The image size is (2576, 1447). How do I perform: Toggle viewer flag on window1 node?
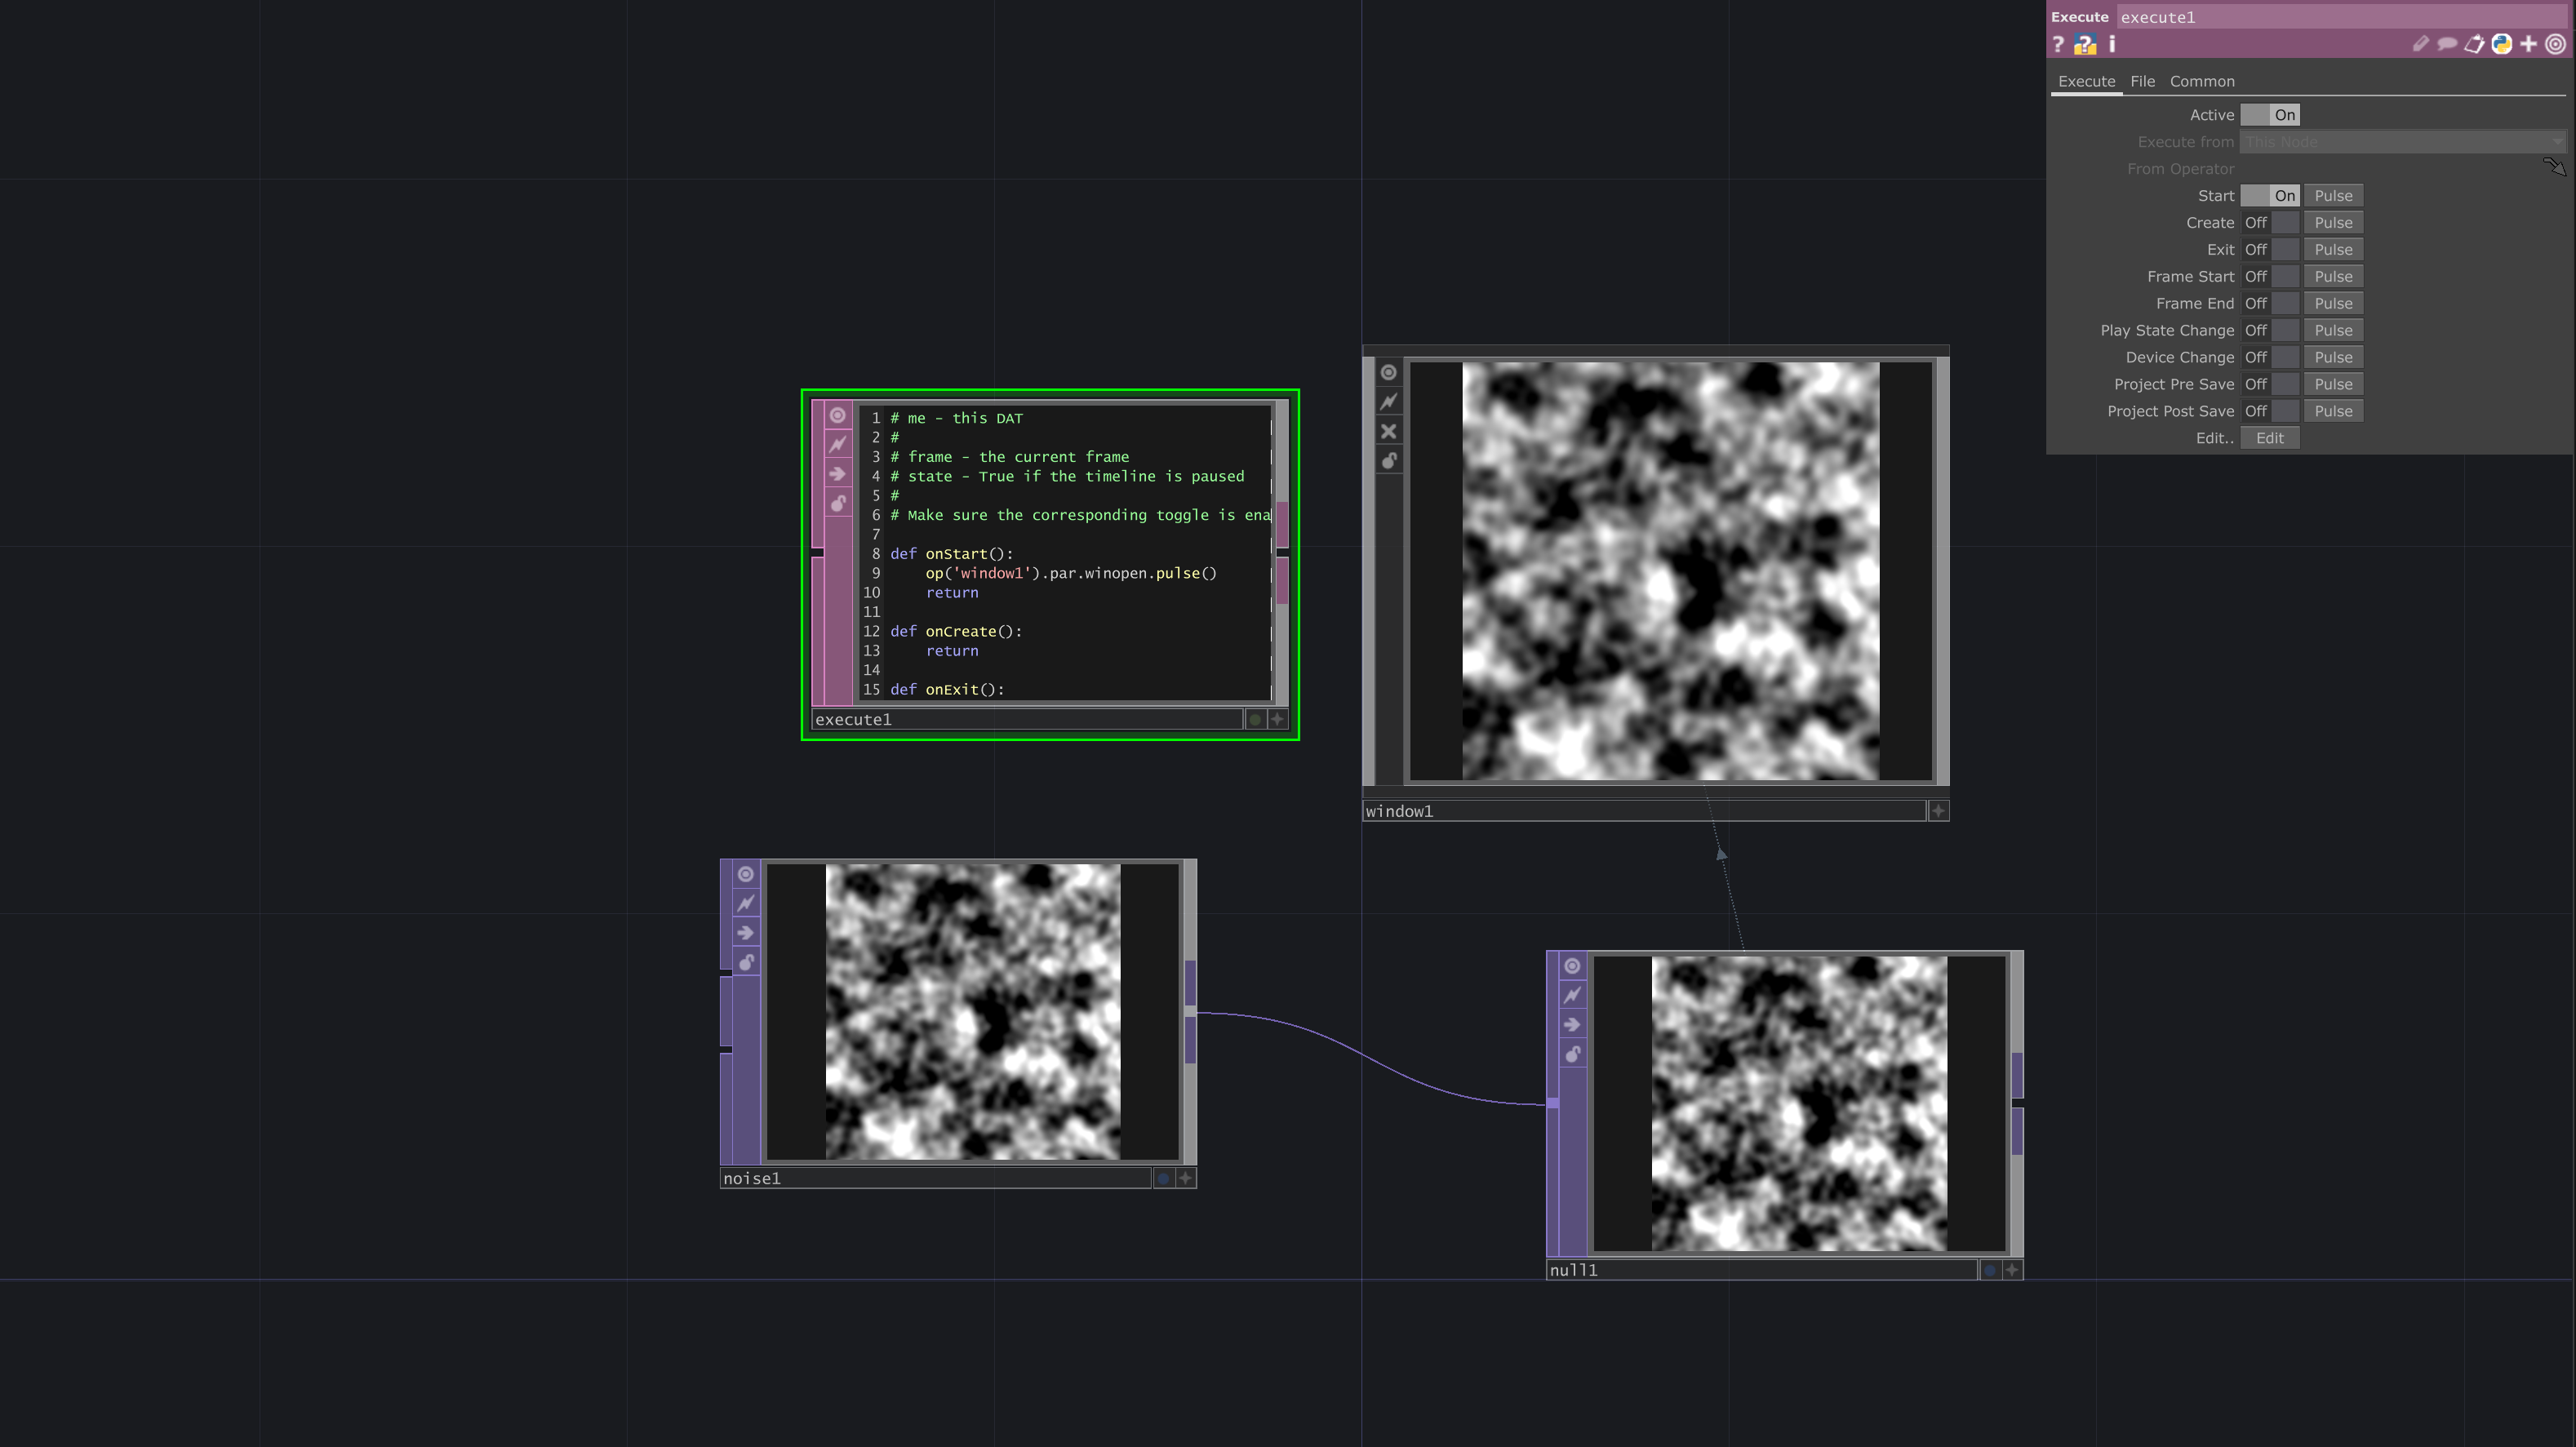click(1389, 372)
